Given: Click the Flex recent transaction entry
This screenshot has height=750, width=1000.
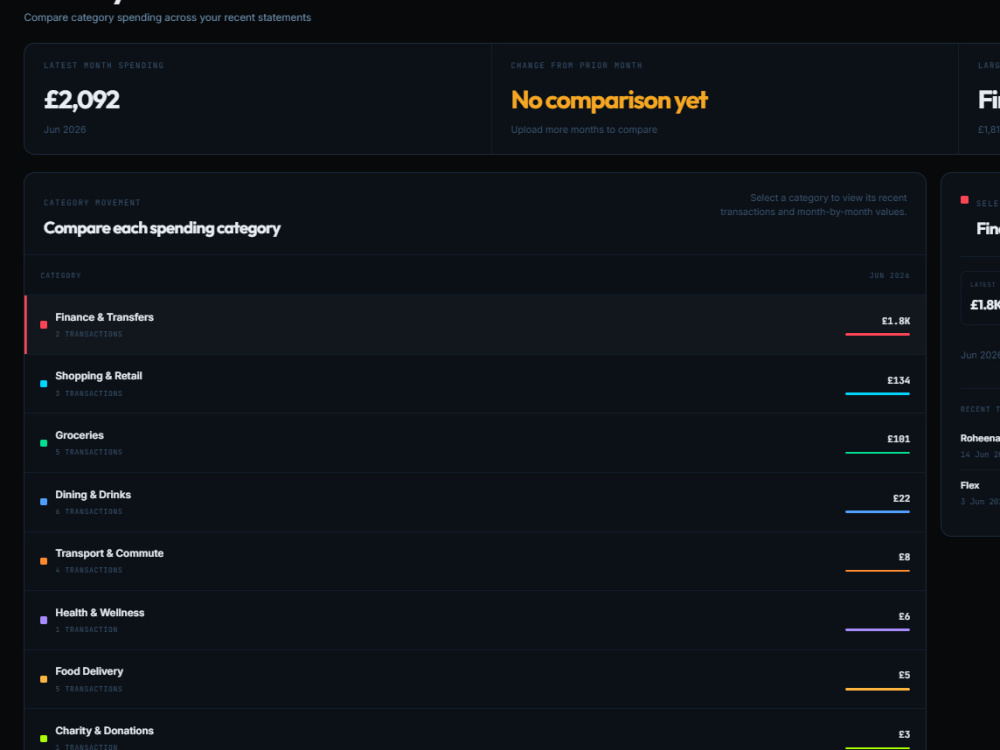Looking at the screenshot, I should (x=980, y=493).
